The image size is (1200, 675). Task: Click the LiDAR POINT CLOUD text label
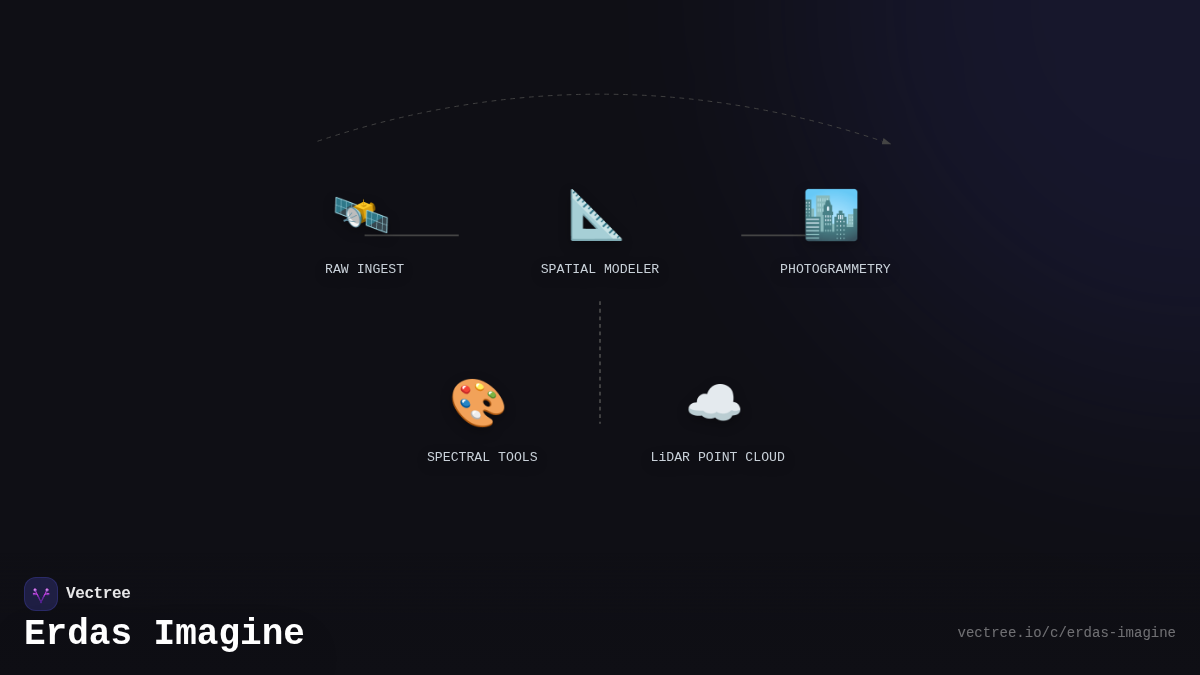tap(718, 457)
